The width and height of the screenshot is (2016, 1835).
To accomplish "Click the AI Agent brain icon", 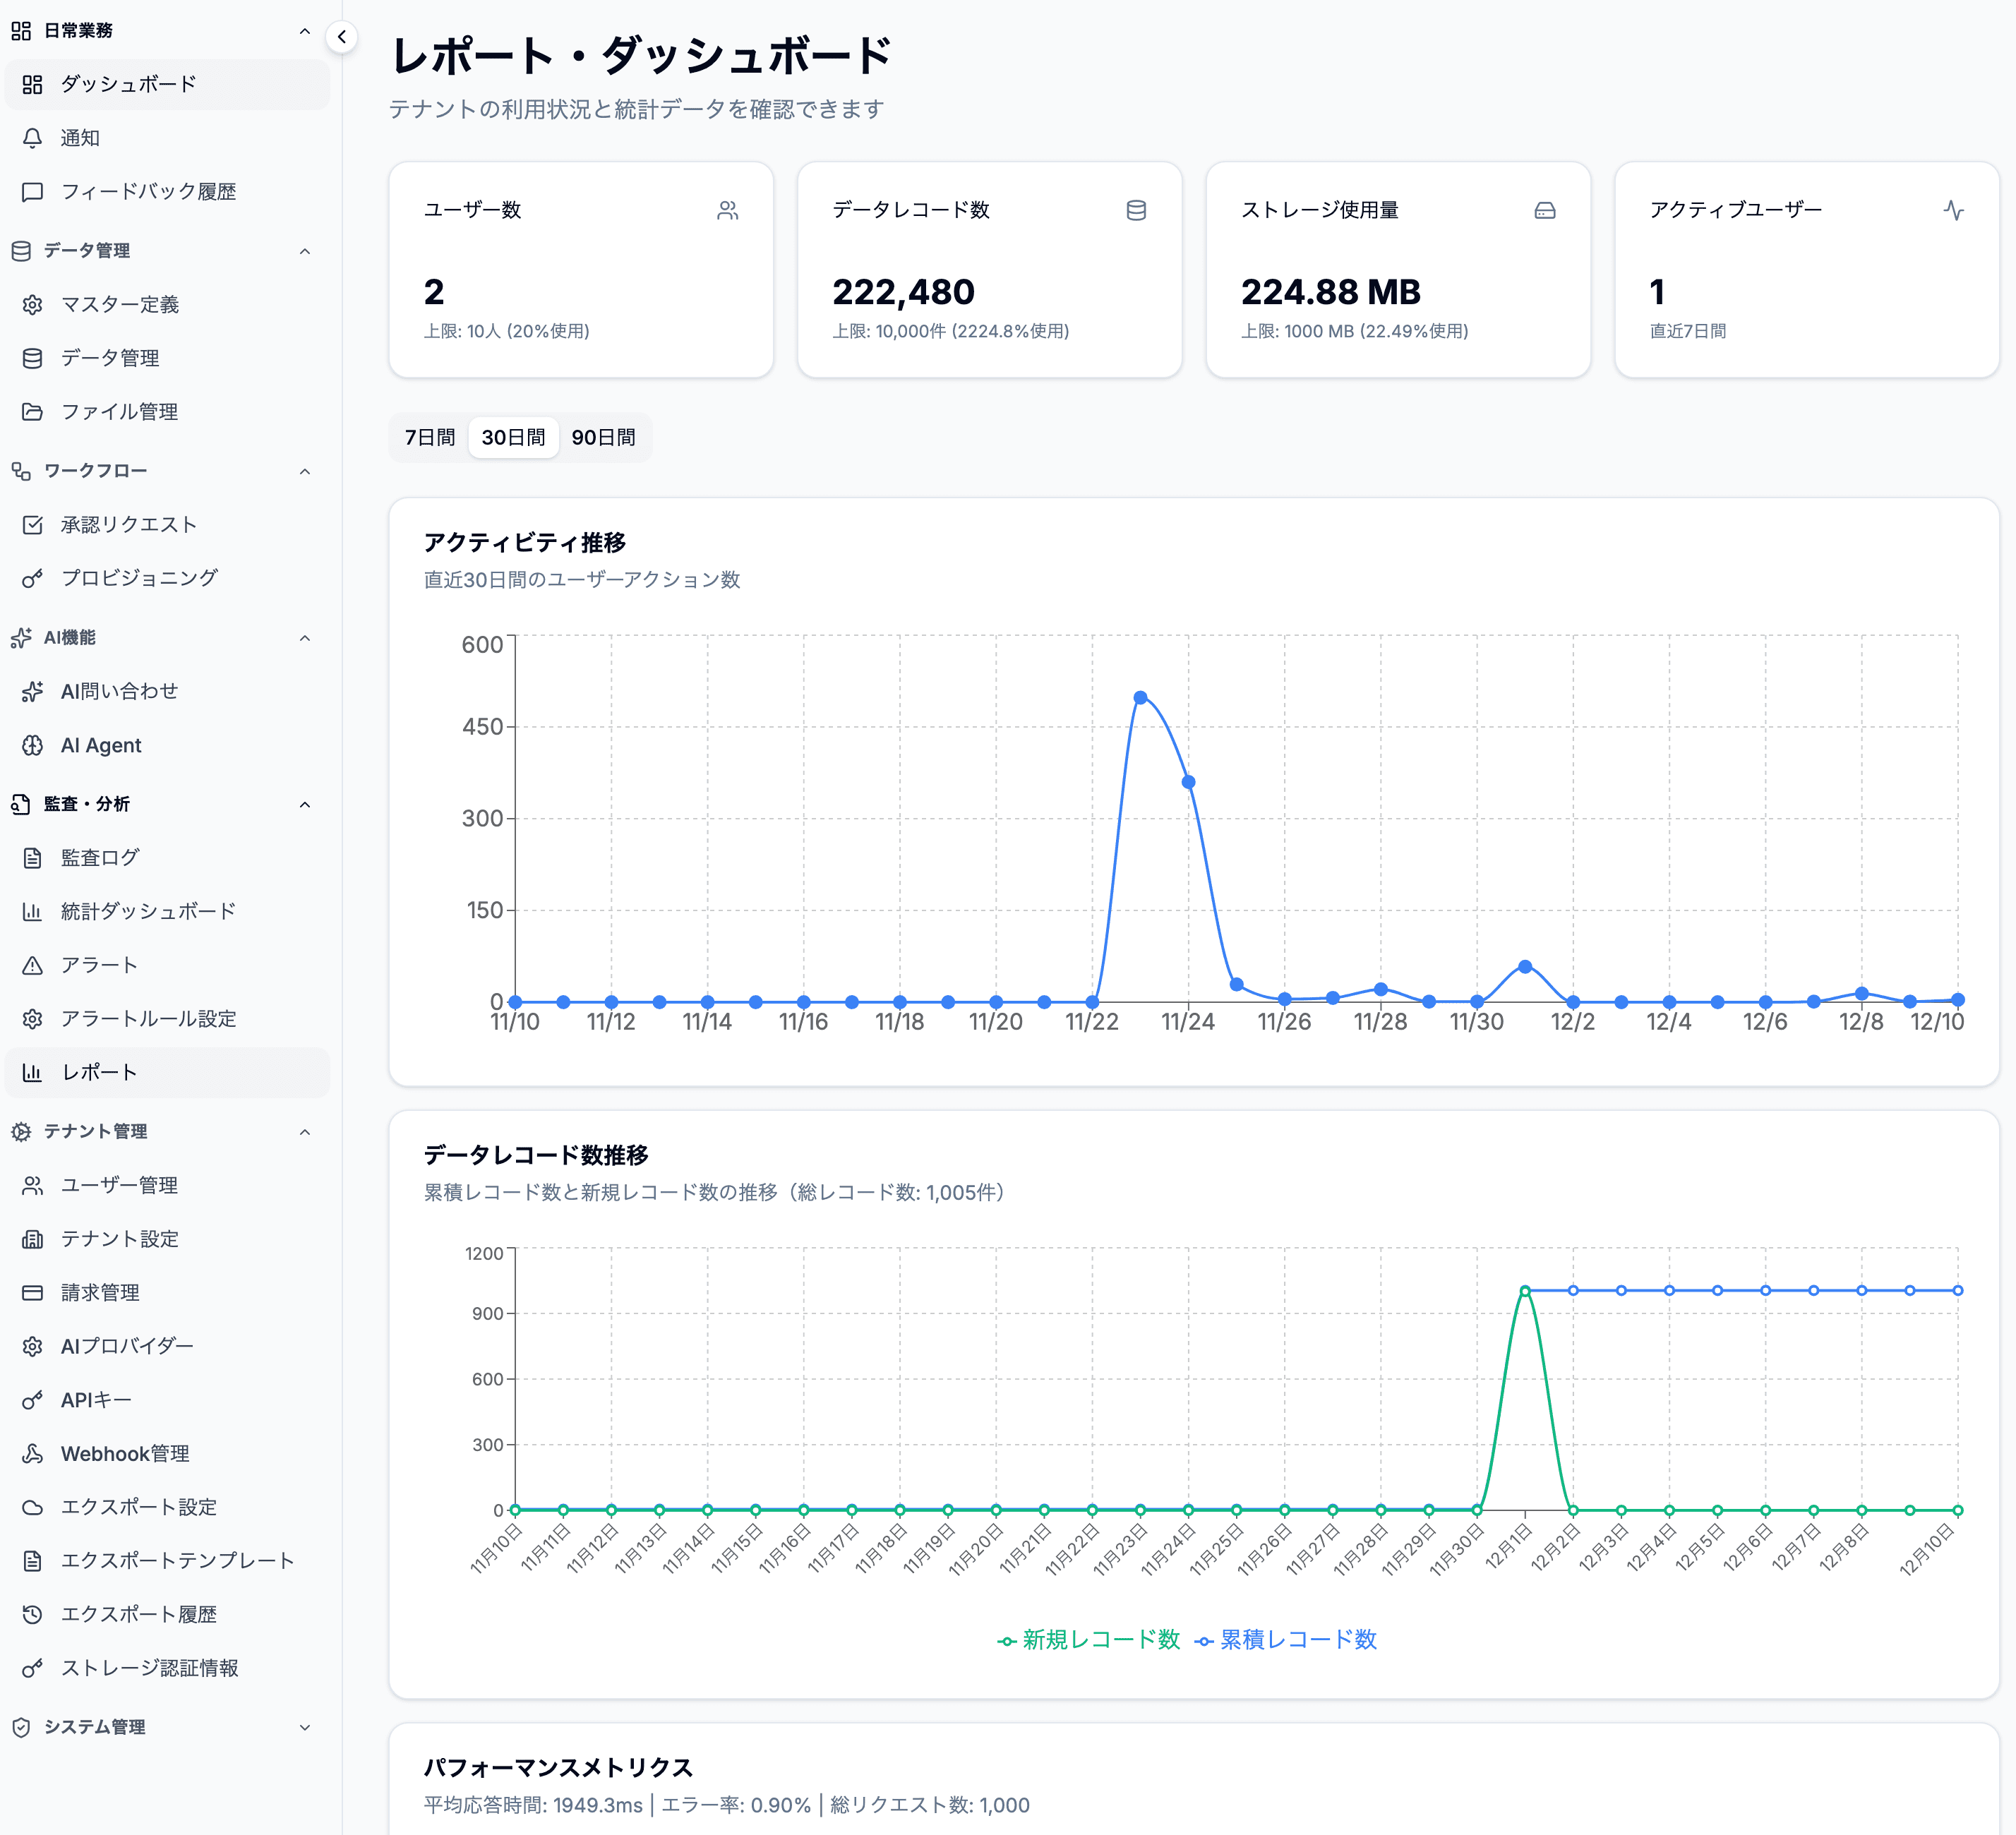I will [x=32, y=745].
